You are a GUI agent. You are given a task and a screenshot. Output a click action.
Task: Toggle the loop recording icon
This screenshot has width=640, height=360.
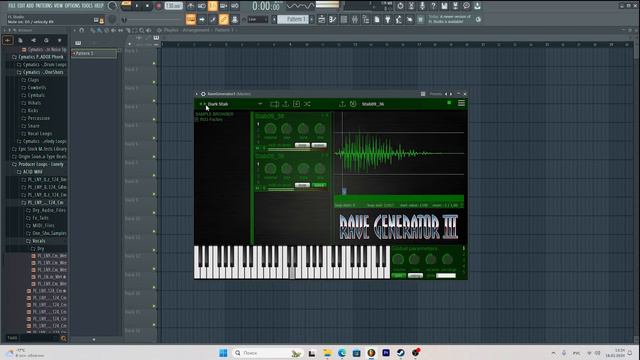click(x=235, y=6)
